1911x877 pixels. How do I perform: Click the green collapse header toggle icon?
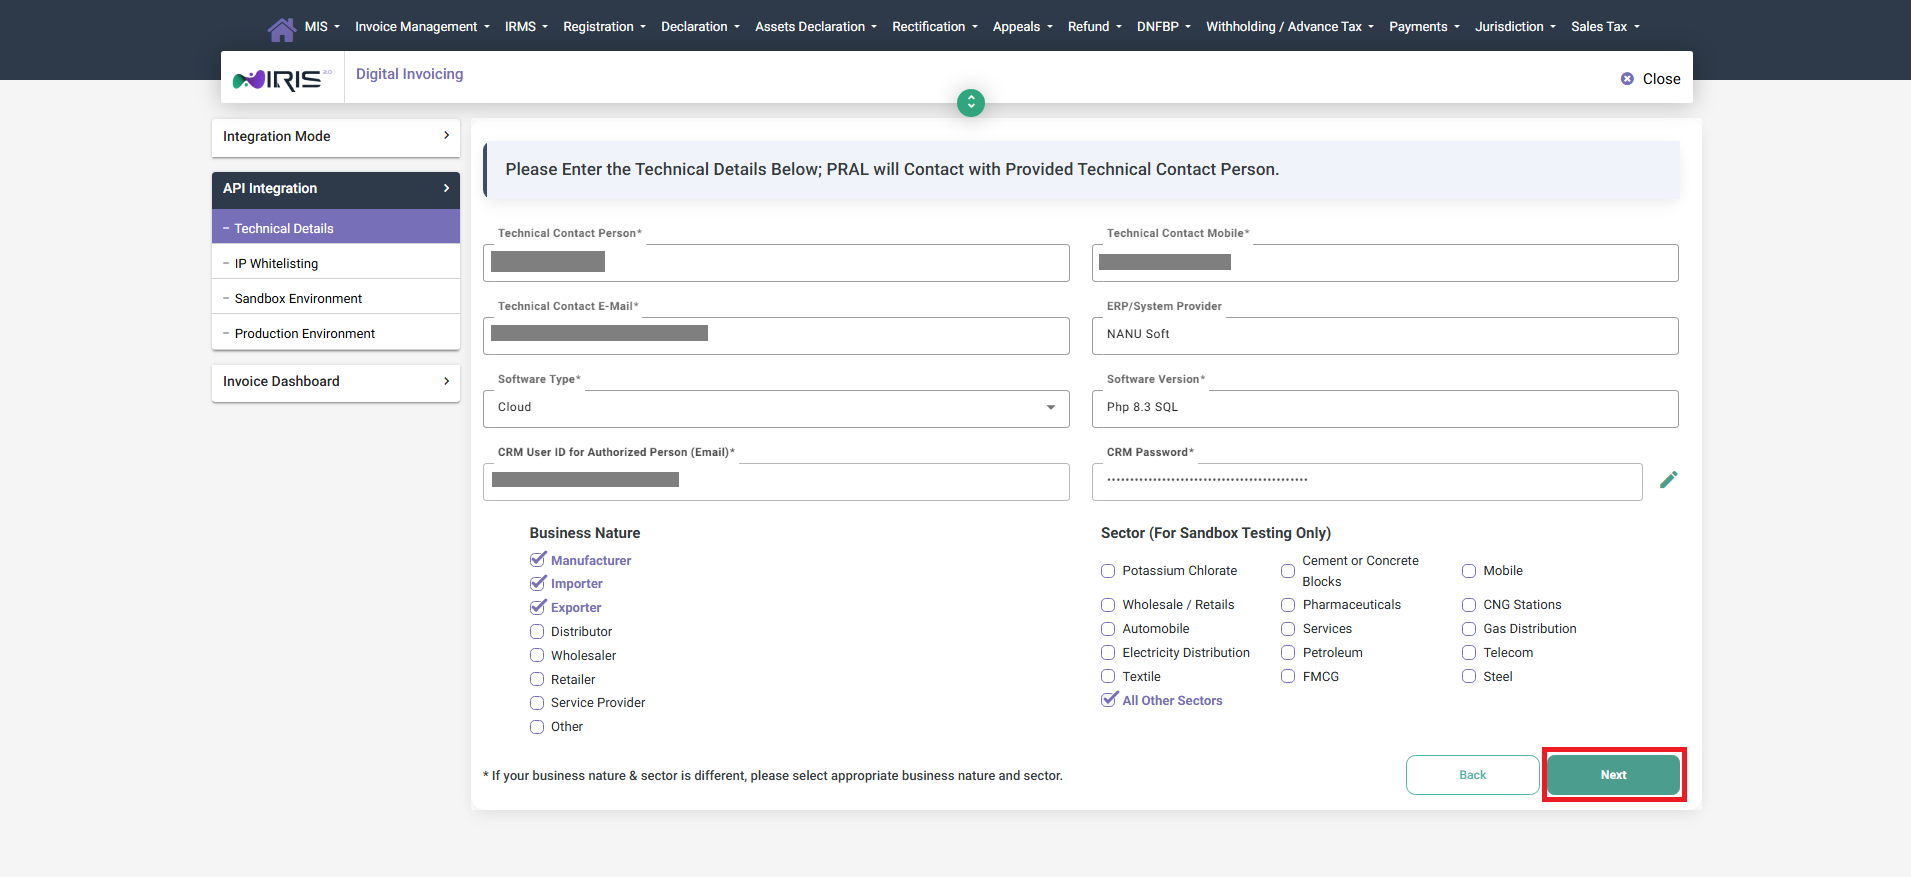970,103
